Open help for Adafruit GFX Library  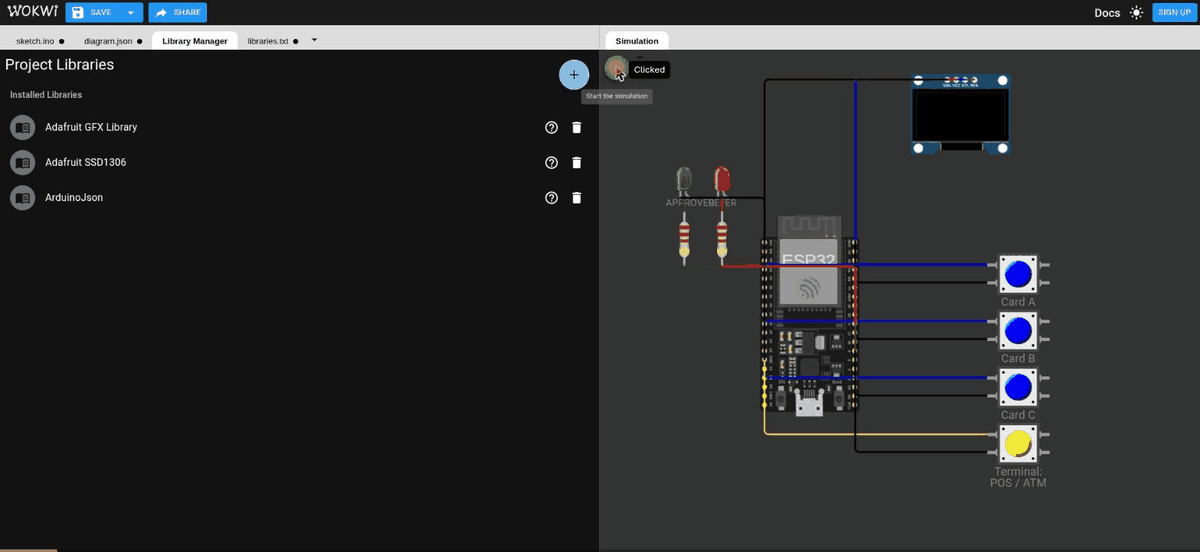tap(551, 128)
